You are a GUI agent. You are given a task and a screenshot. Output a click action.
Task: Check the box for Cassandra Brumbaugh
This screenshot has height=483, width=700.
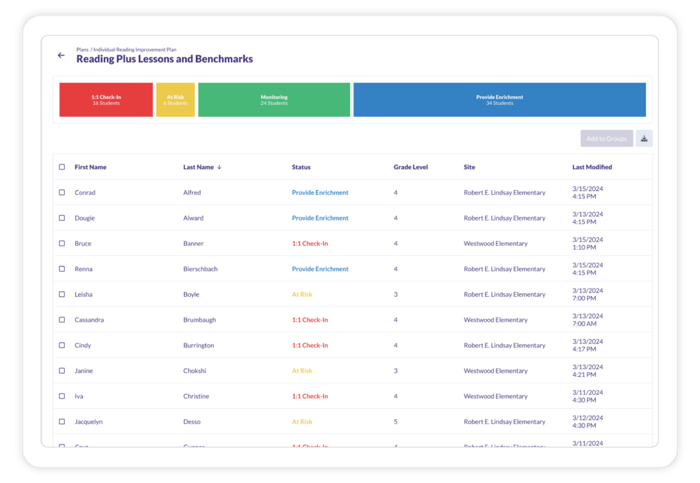click(62, 320)
